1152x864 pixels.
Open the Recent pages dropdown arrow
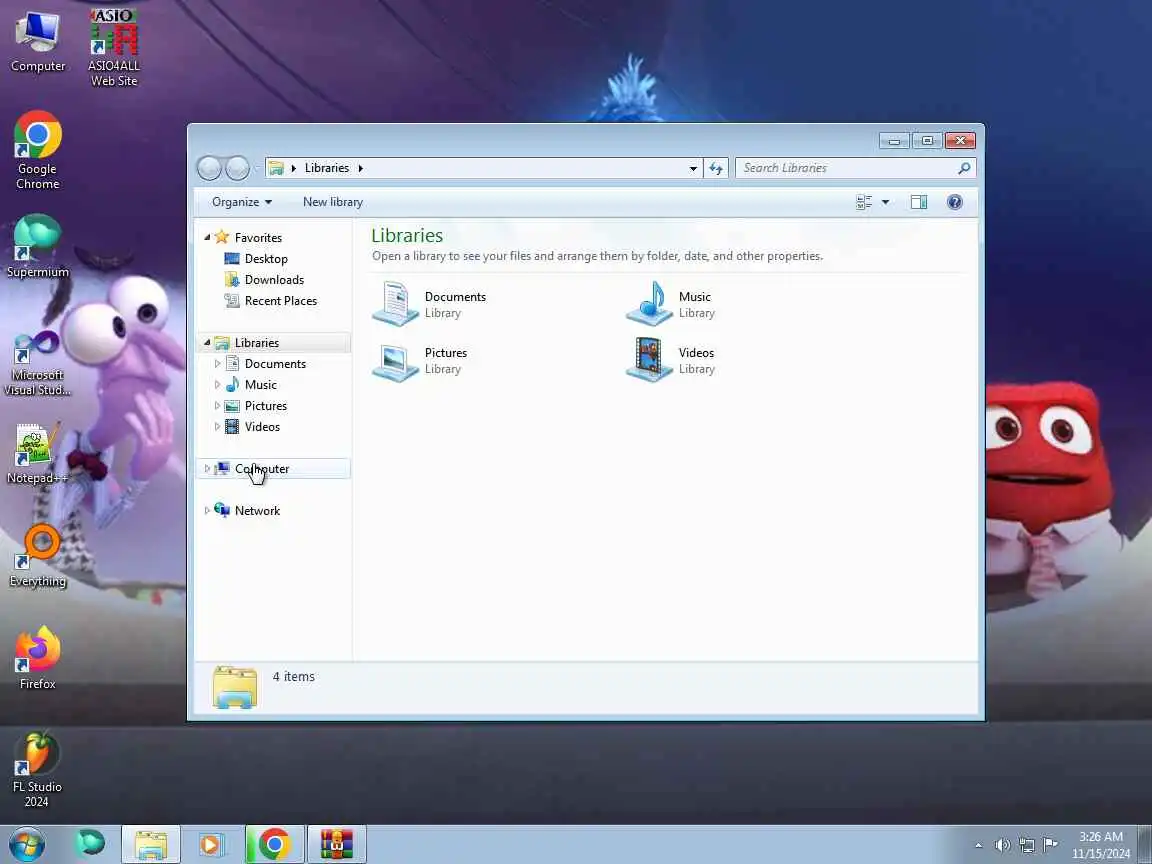point(257,169)
